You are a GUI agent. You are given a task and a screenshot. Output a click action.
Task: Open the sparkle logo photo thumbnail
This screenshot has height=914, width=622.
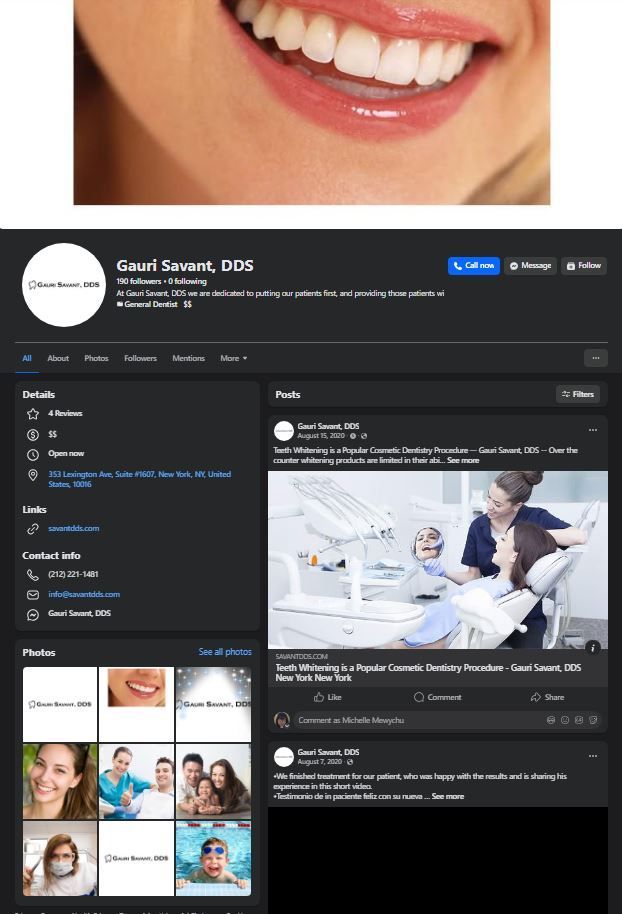pyautogui.click(x=213, y=704)
